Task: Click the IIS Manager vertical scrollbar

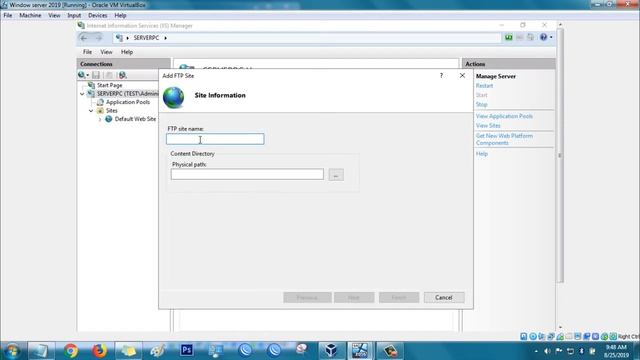Action: pyautogui.click(x=560, y=155)
